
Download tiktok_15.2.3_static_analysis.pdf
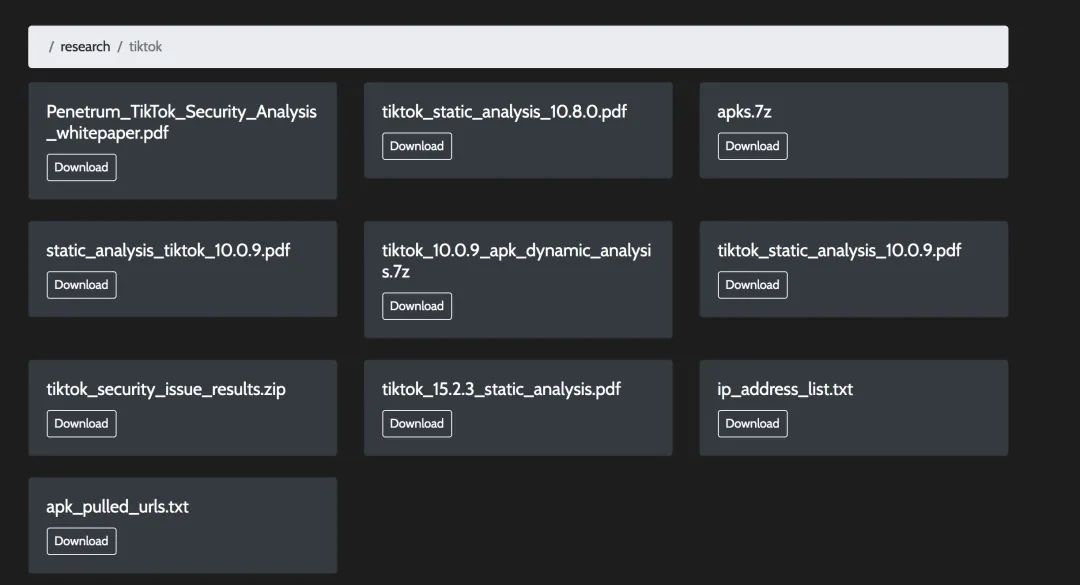pos(417,424)
